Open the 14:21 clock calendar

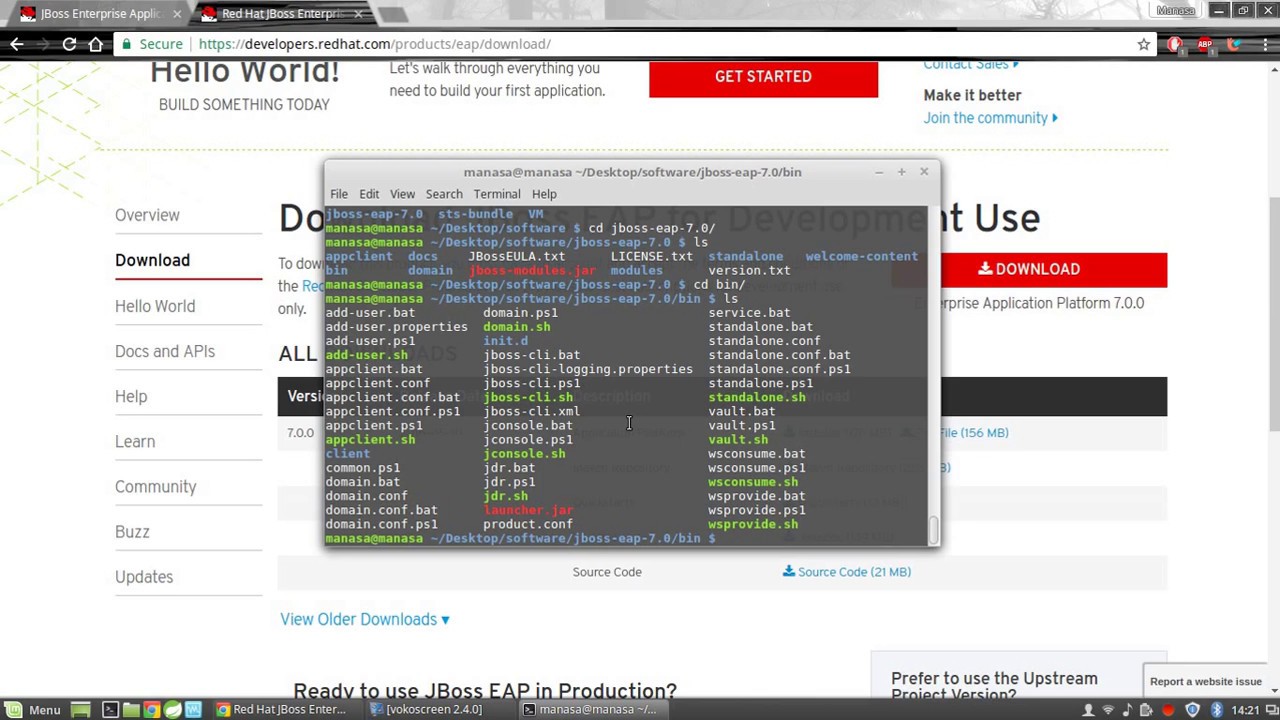point(1245,710)
